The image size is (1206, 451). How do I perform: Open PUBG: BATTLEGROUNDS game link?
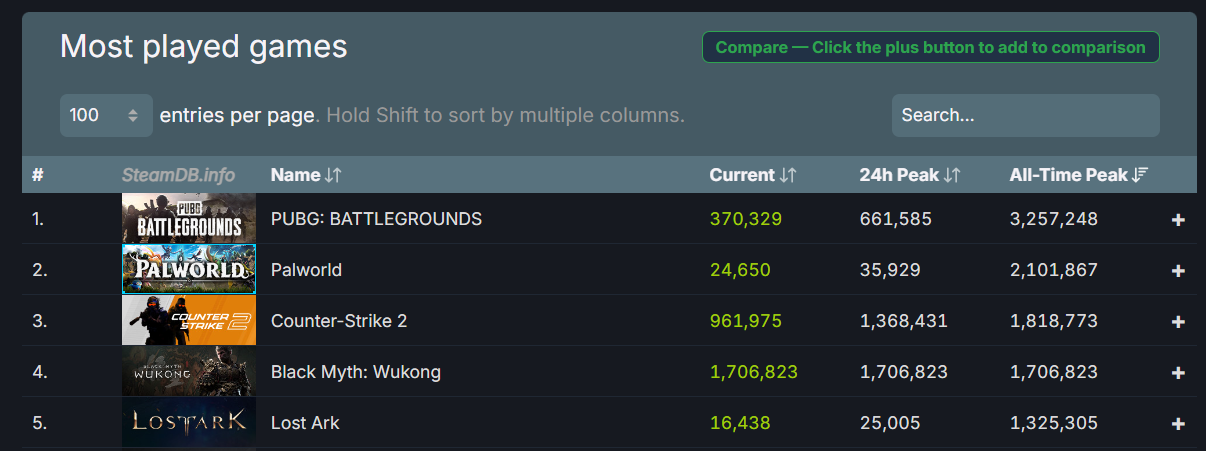(x=376, y=219)
